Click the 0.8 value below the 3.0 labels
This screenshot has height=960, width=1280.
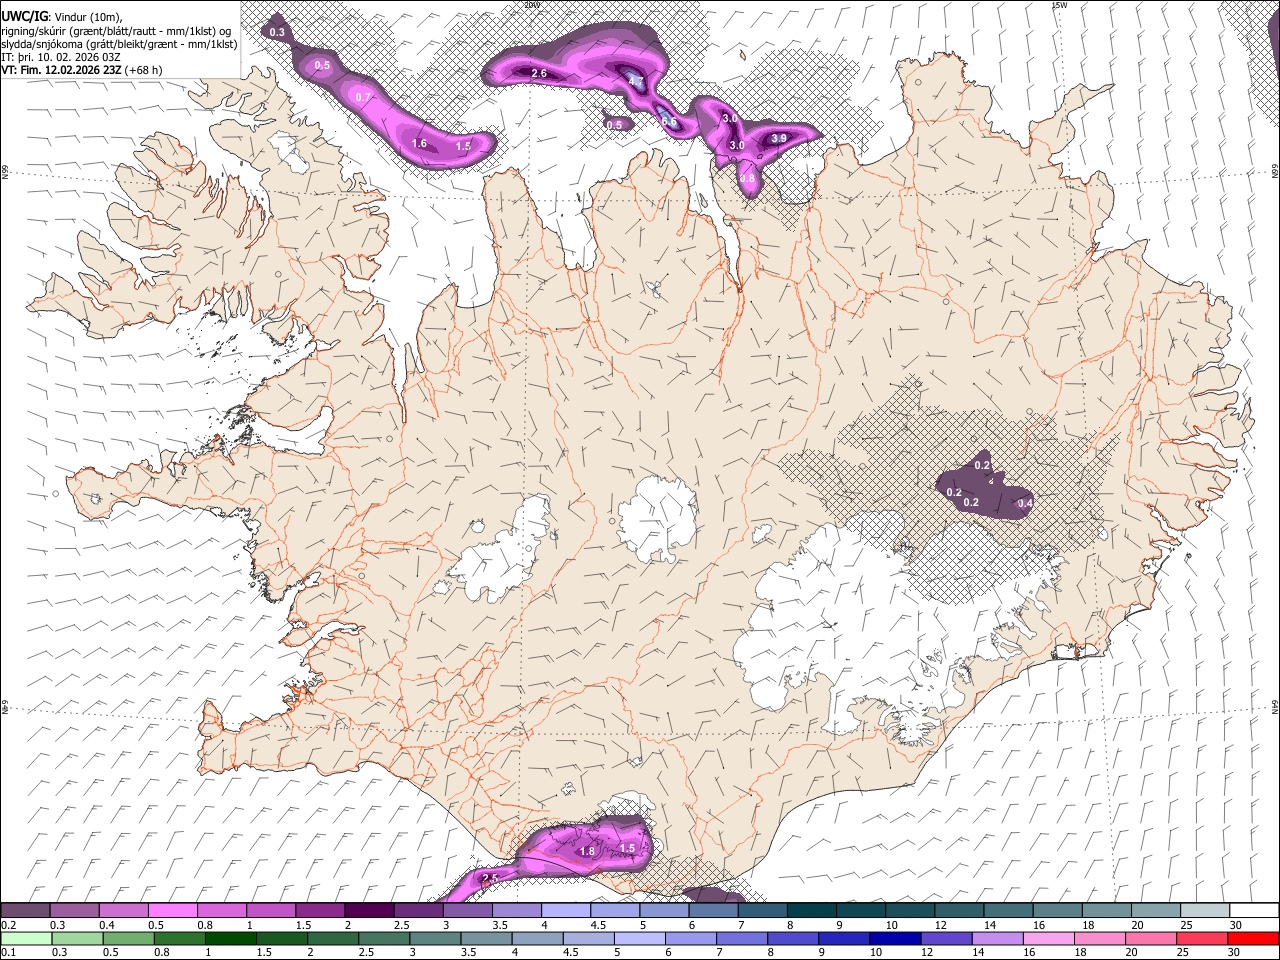click(747, 178)
